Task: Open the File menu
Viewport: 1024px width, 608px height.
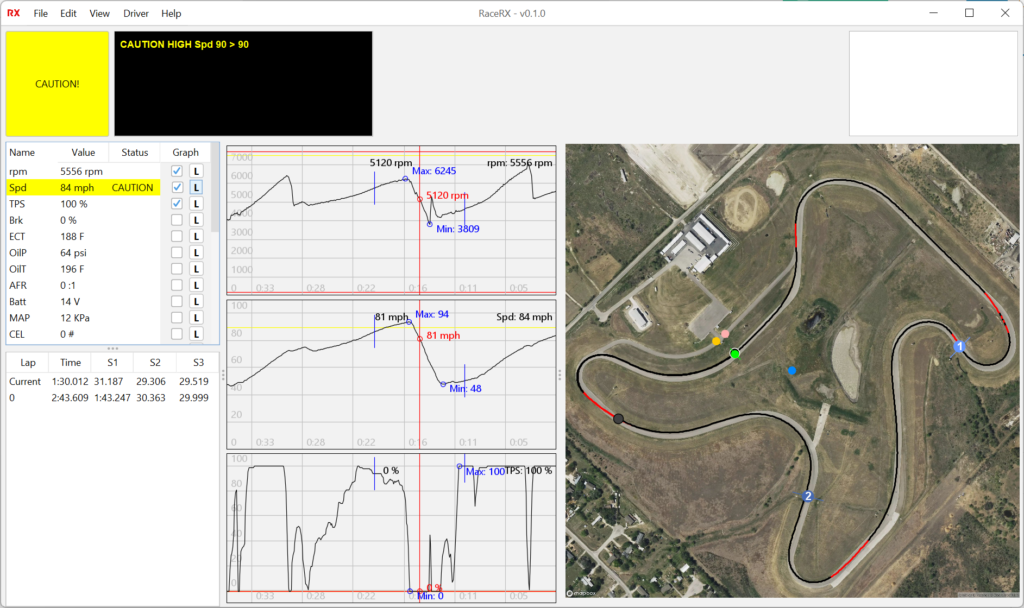Action: click(40, 13)
